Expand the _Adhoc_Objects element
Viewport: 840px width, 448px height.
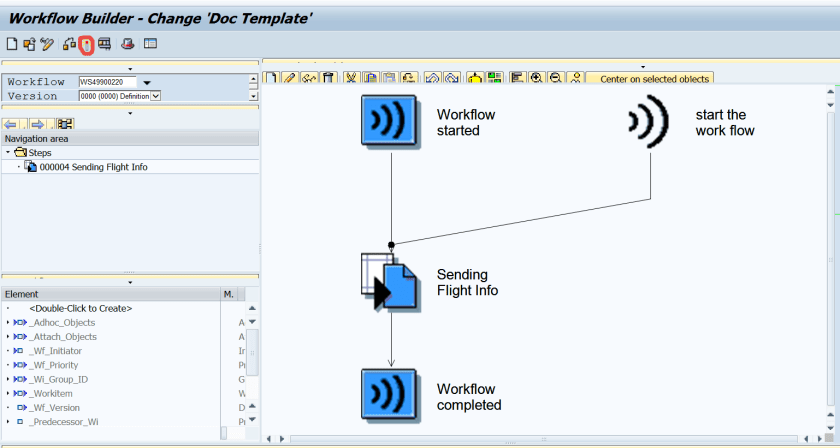tap(8, 323)
